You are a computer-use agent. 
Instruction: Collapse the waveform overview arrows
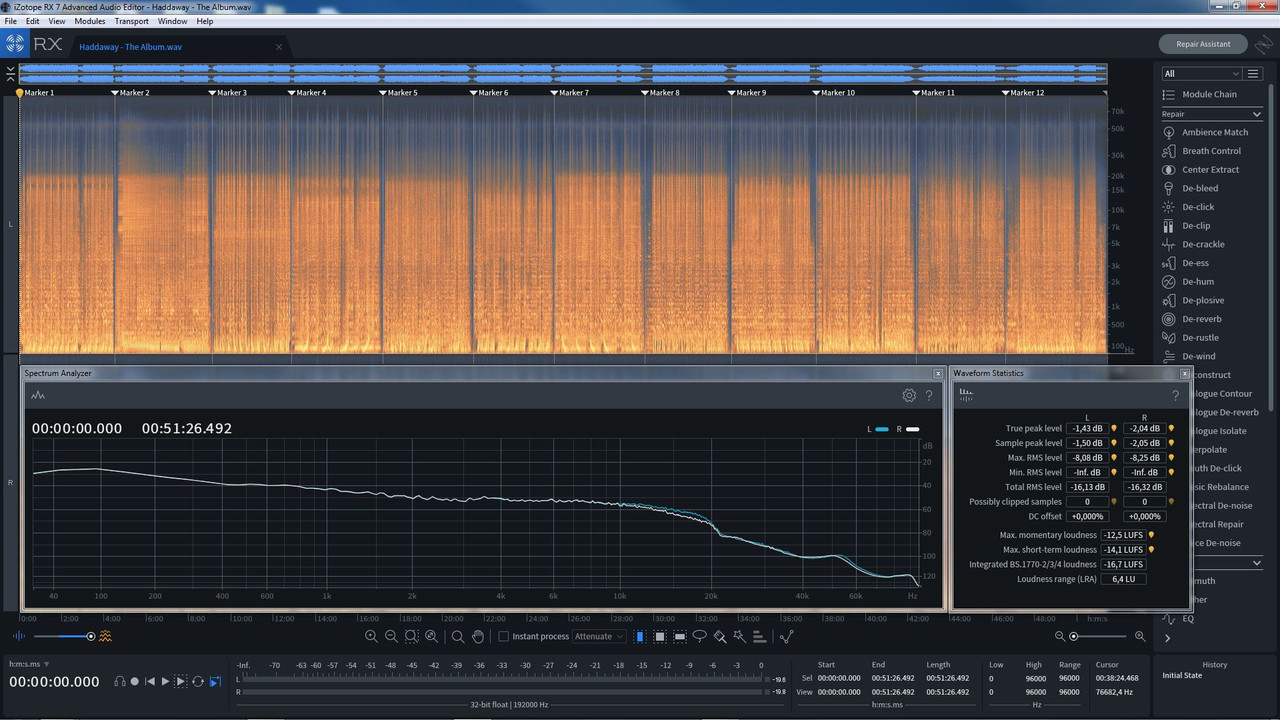coord(10,74)
